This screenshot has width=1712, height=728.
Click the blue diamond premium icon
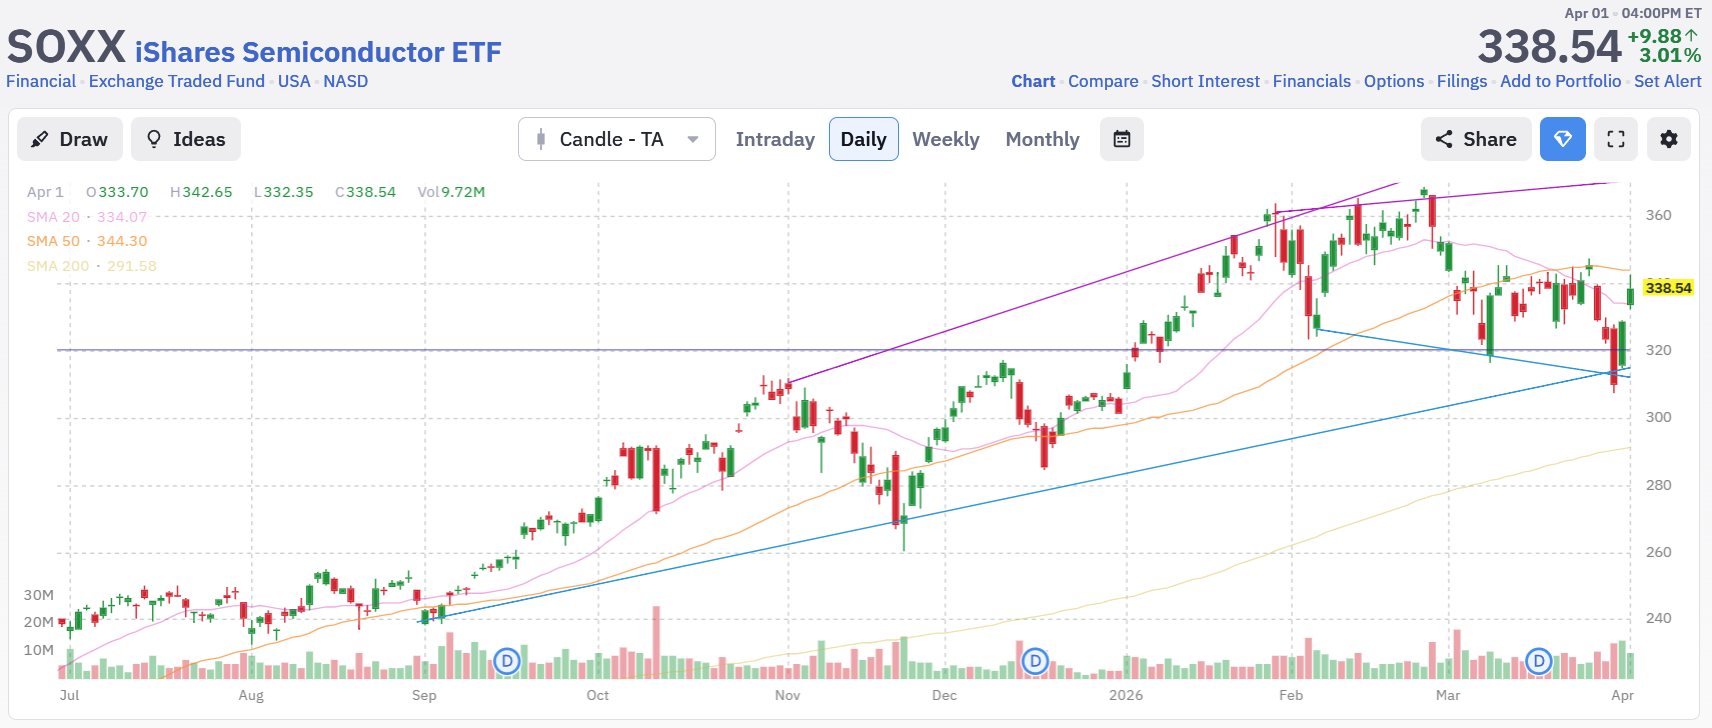point(1563,139)
